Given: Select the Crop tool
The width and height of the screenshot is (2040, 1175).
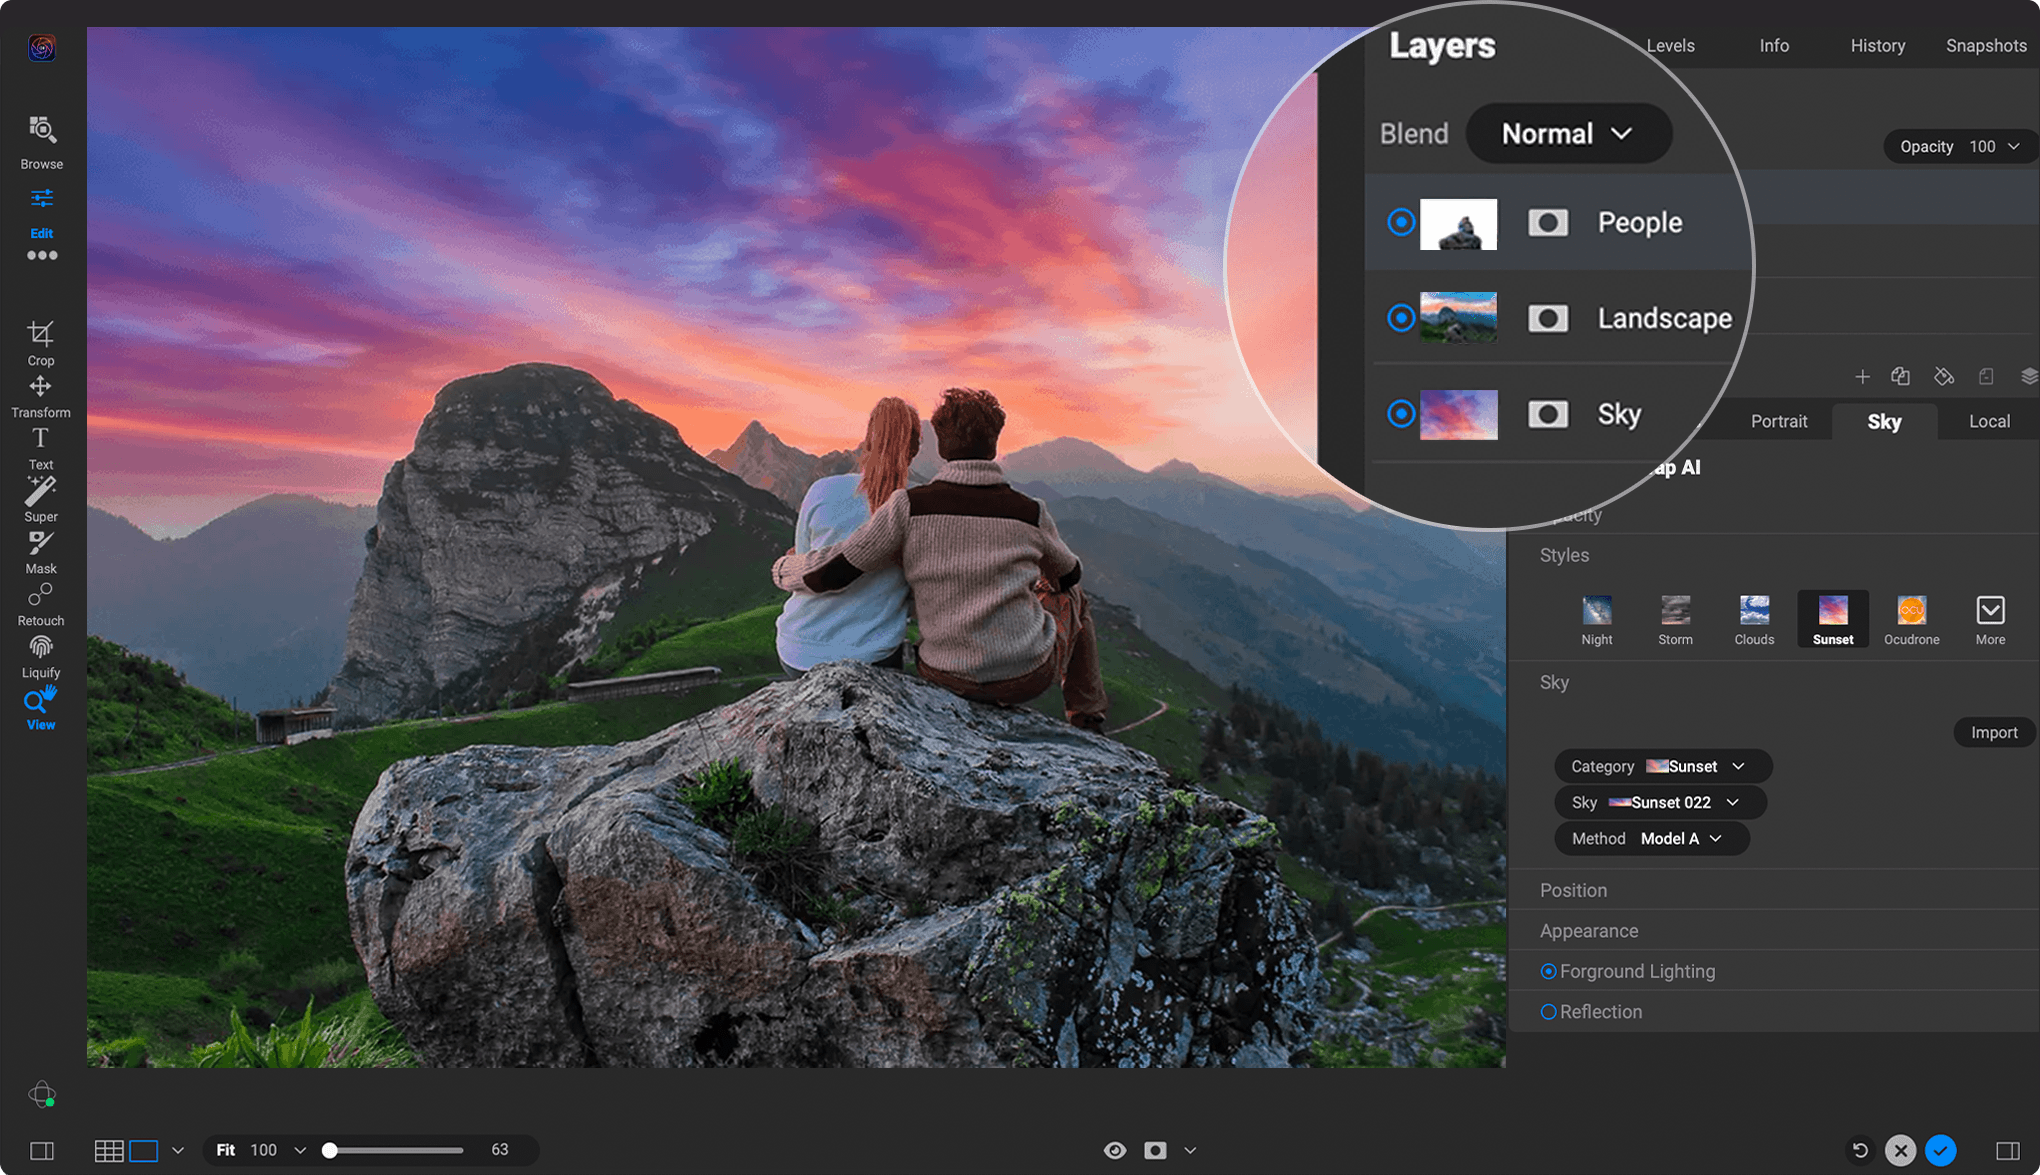Looking at the screenshot, I should click(40, 340).
